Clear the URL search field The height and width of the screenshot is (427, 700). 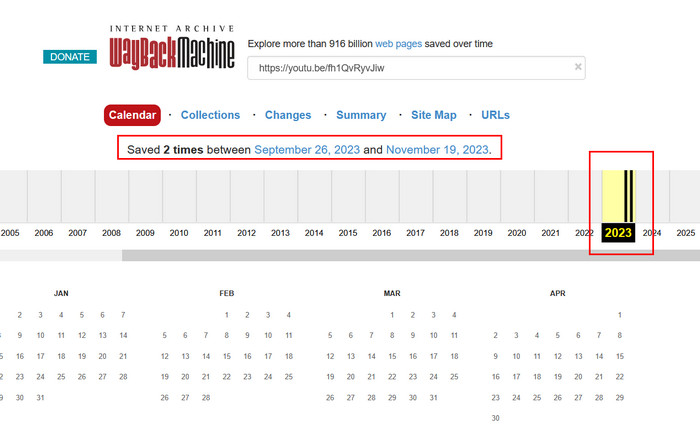tap(578, 67)
